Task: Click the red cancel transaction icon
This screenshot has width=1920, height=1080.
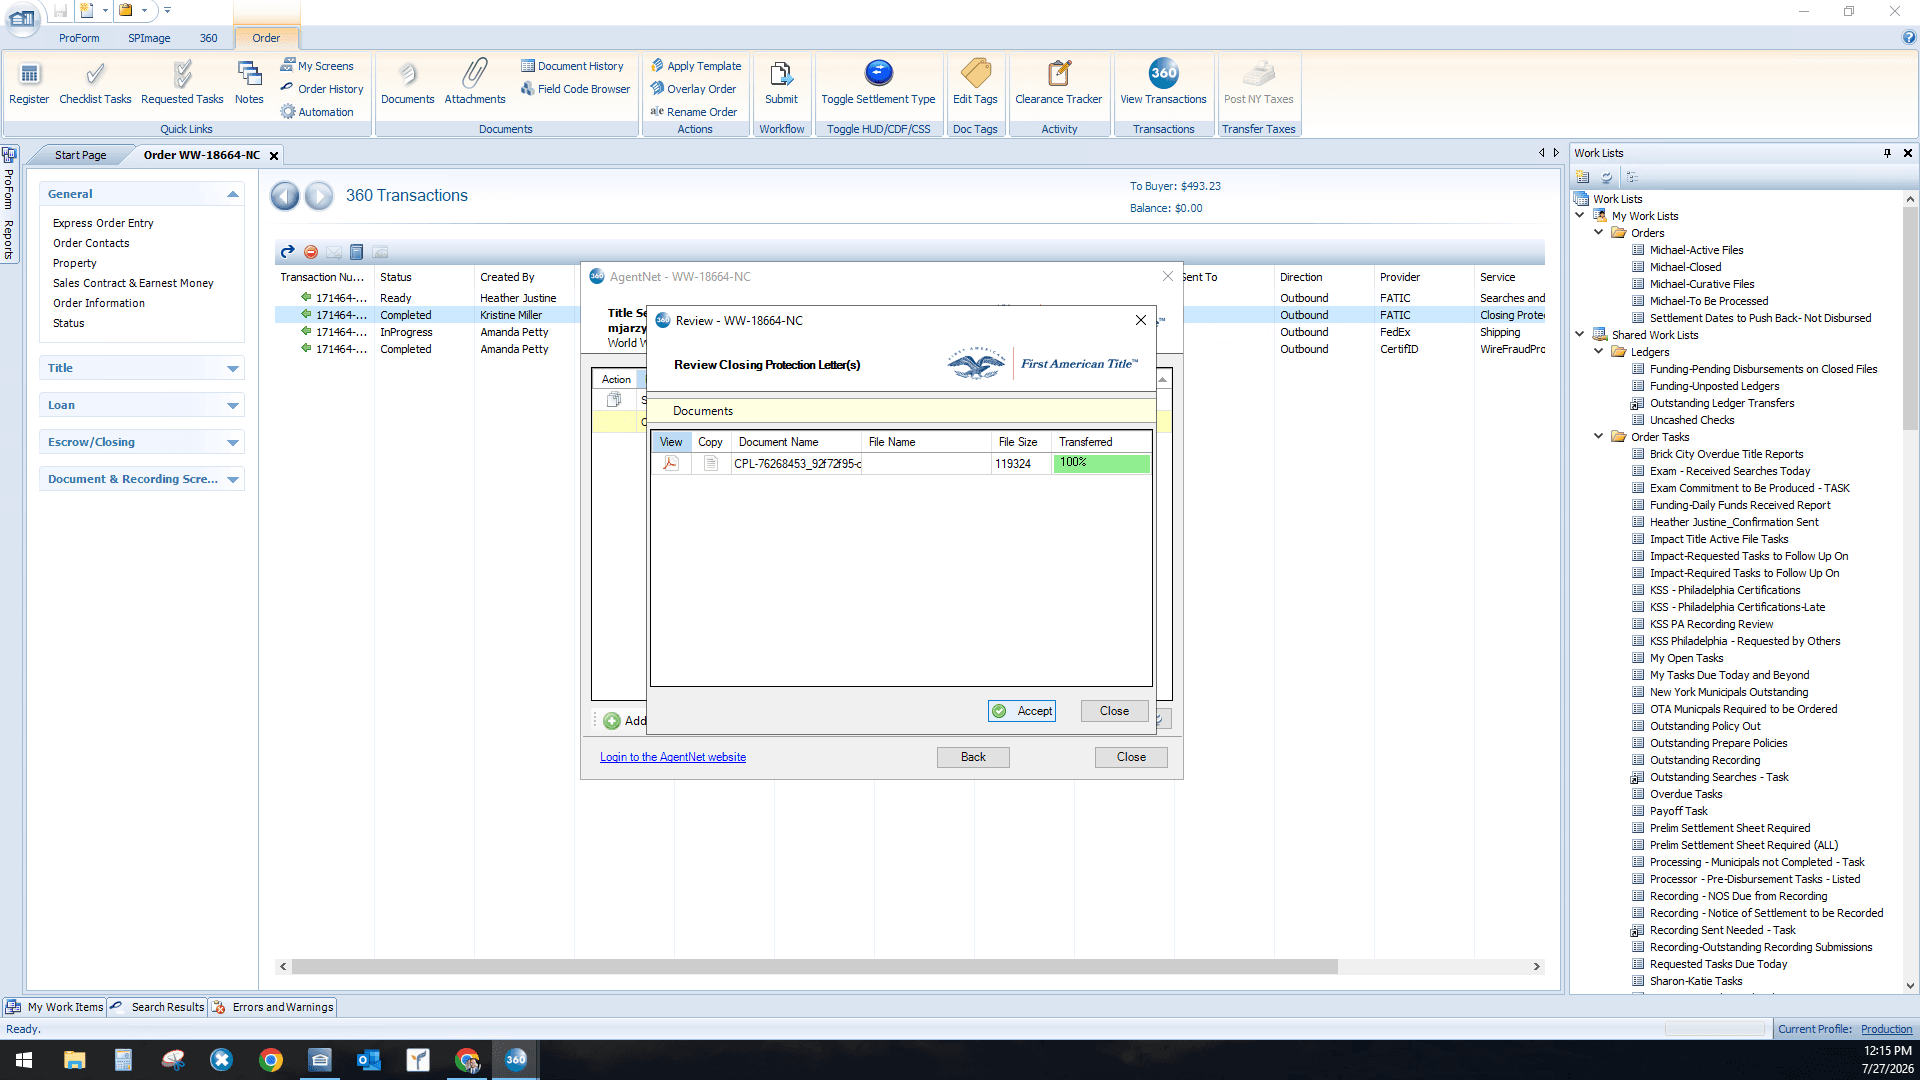Action: pos(311,252)
